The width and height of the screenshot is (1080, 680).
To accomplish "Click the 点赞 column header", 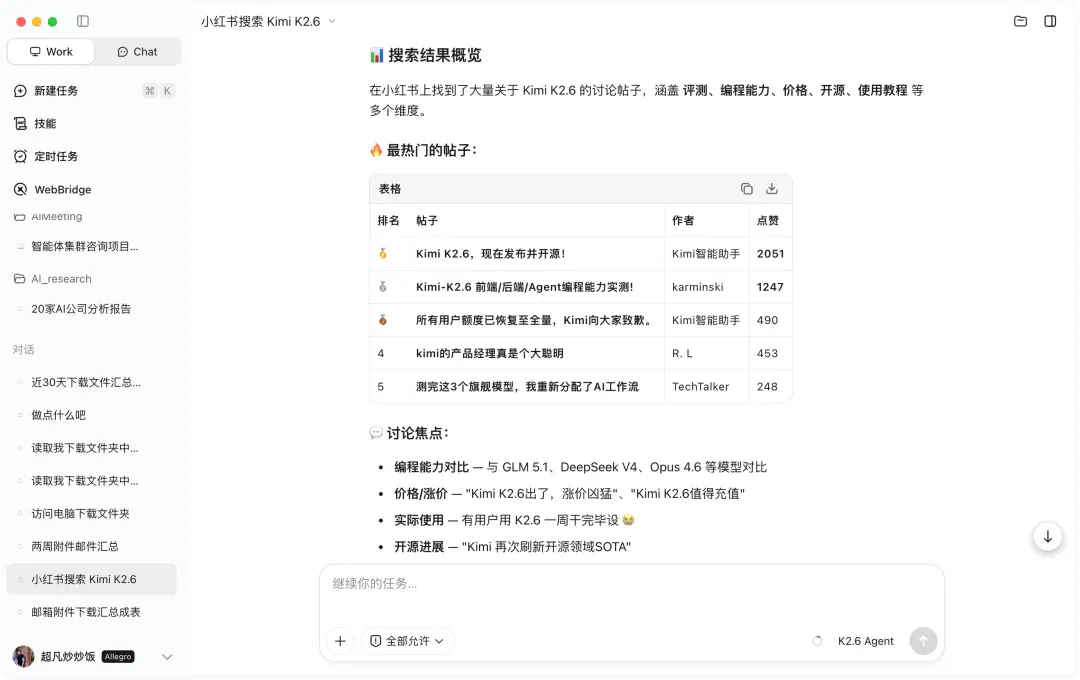I will pos(768,220).
